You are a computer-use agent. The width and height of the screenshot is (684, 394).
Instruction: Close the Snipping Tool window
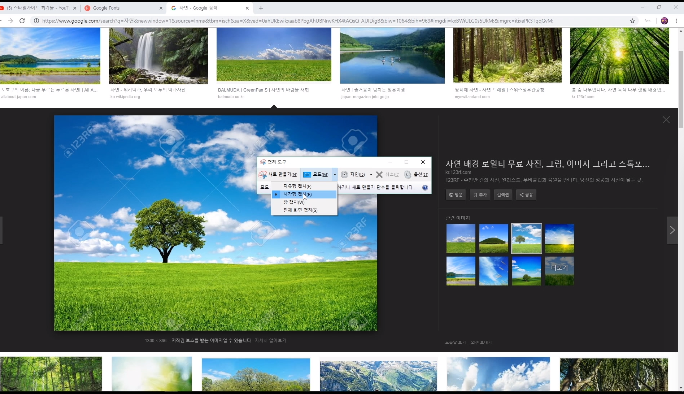(x=423, y=162)
